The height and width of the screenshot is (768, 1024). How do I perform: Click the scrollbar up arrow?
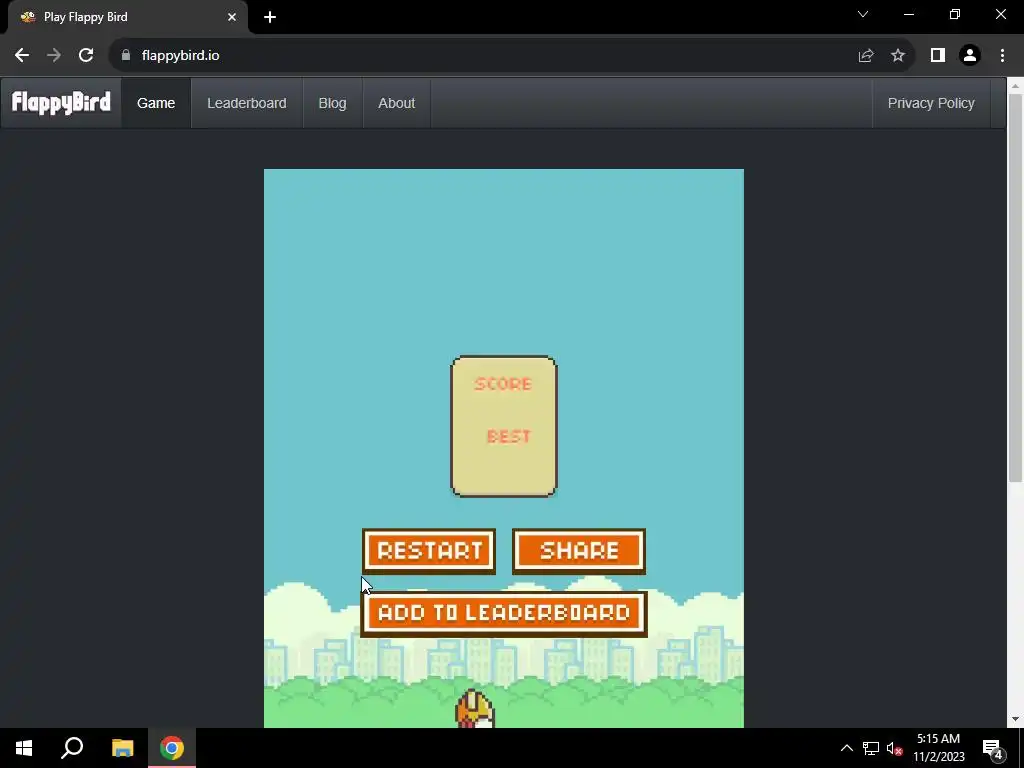point(1015,86)
